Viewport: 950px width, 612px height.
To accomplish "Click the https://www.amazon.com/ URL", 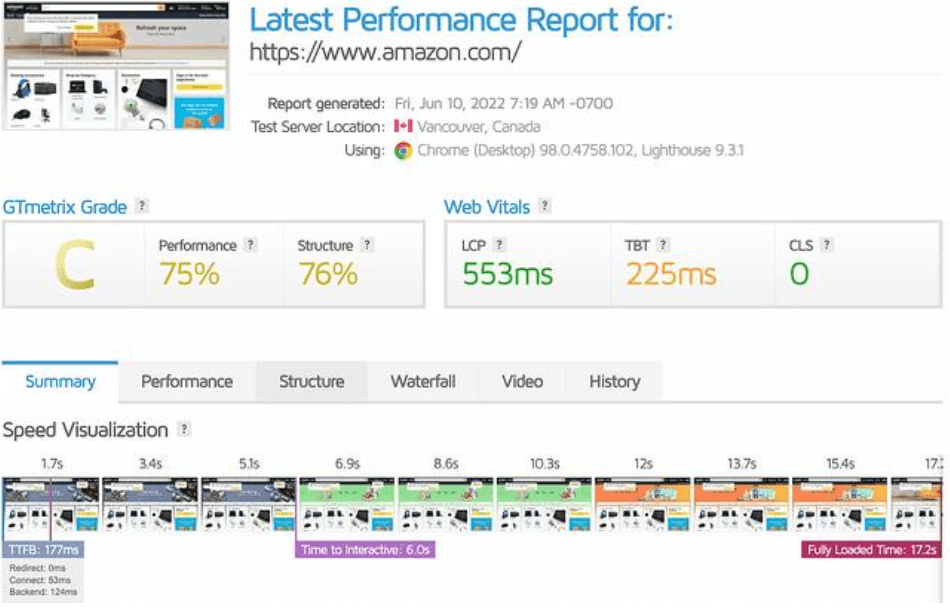I will (x=385, y=53).
